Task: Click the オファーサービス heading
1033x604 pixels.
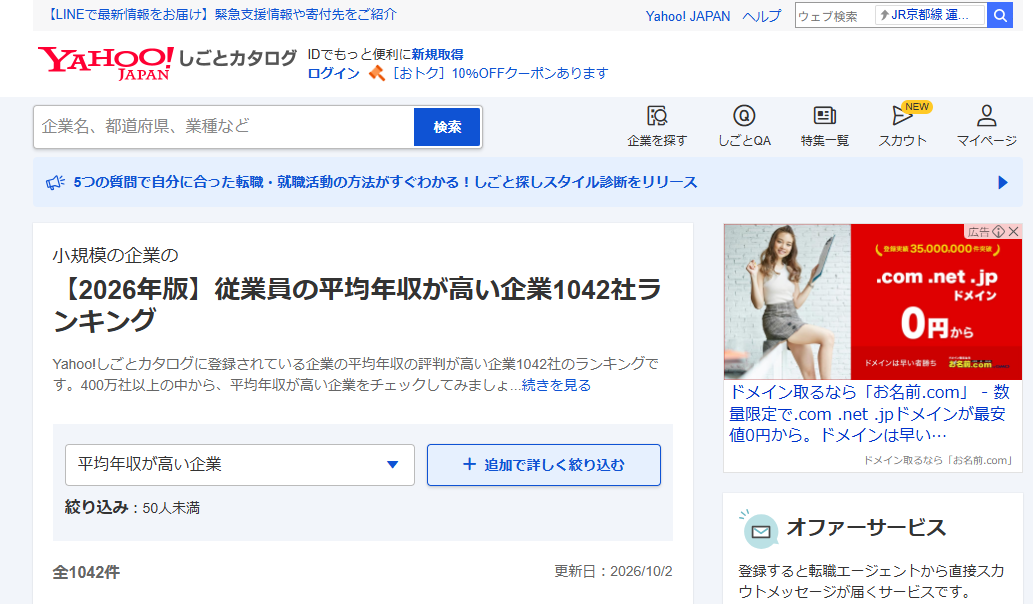Action: click(866, 528)
